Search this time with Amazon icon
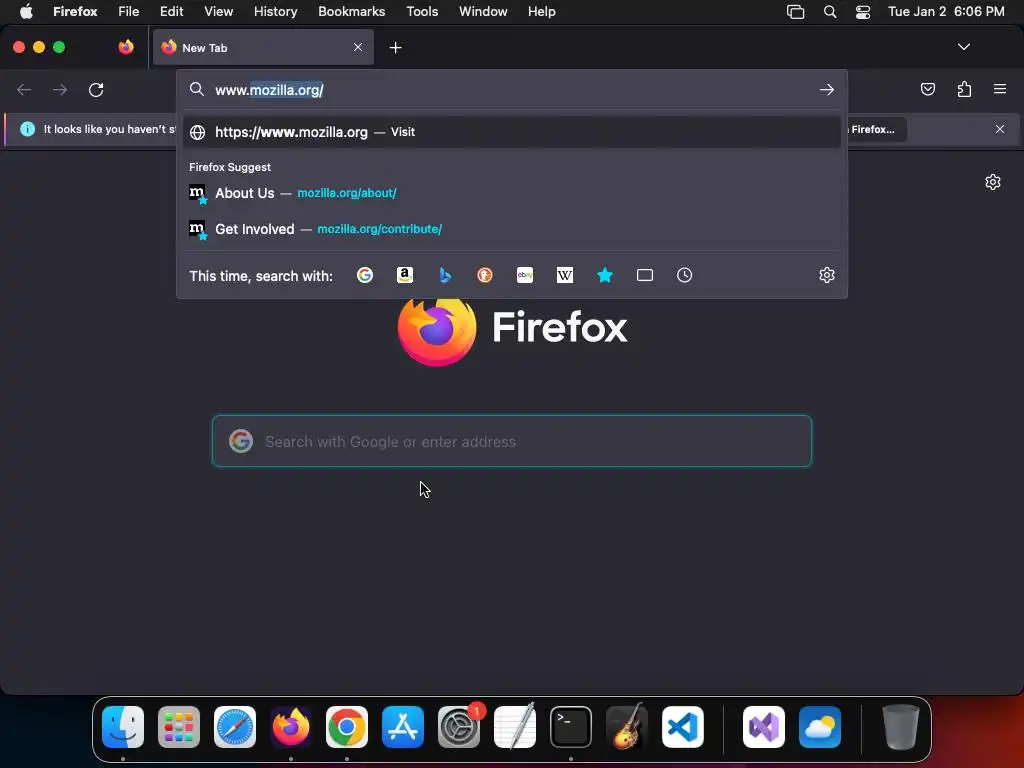Image resolution: width=1024 pixels, height=768 pixels. pyautogui.click(x=405, y=276)
